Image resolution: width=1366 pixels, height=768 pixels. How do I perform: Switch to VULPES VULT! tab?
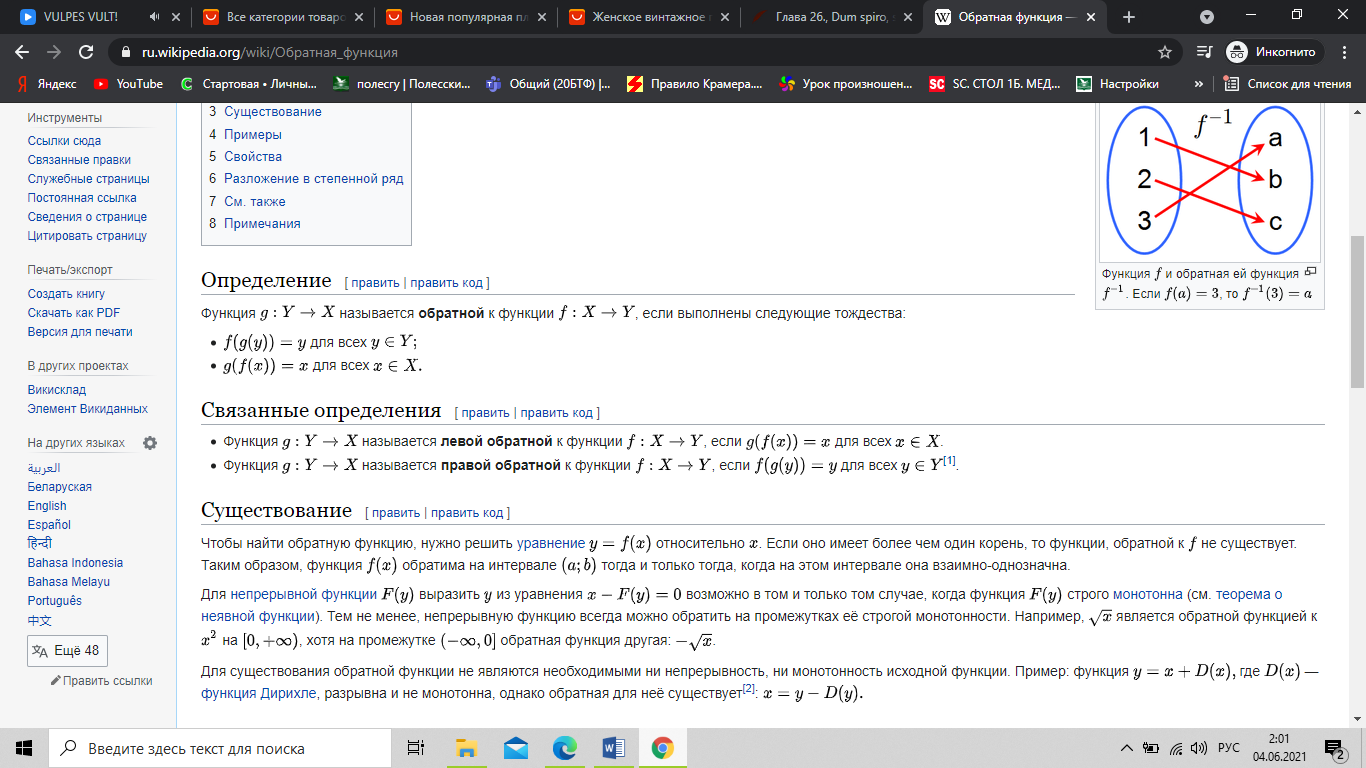click(x=80, y=17)
